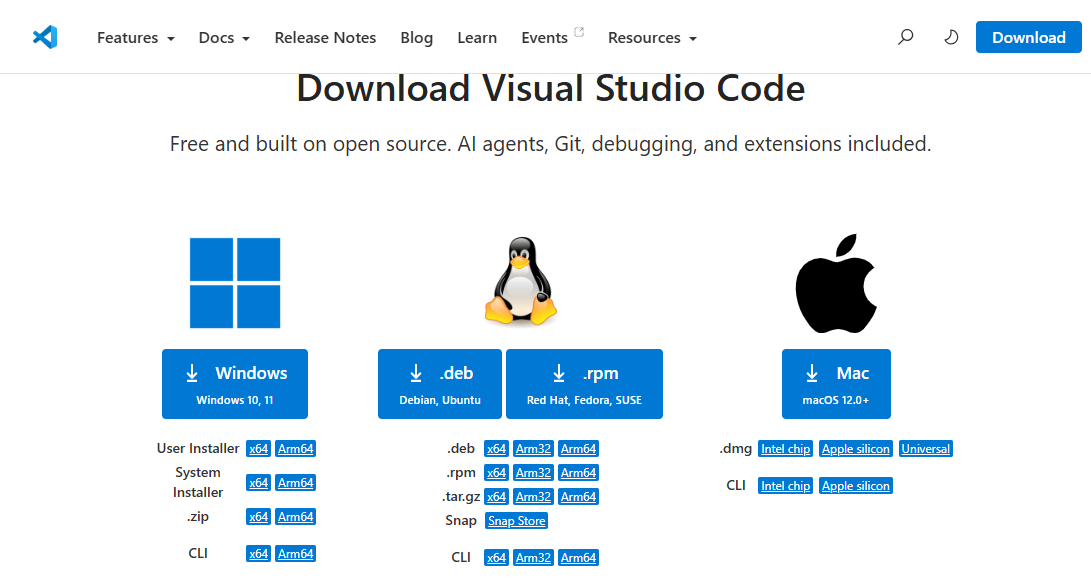Toggle dark theme with moon icon
1091x587 pixels.
[x=950, y=37]
